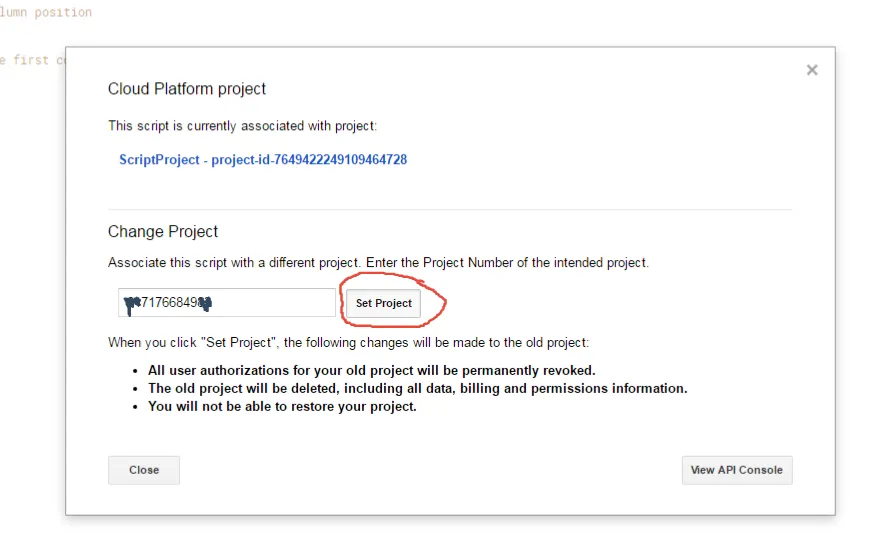Select the 'Cloud Platform project' heading
The height and width of the screenshot is (545, 878).
187,89
